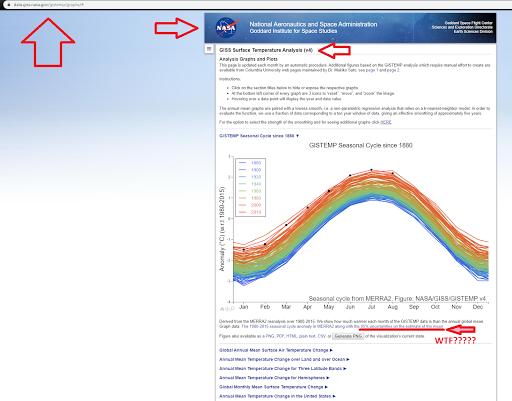The height and width of the screenshot is (401, 512).
Task: Click the May data point on chart
Action: [329, 191]
